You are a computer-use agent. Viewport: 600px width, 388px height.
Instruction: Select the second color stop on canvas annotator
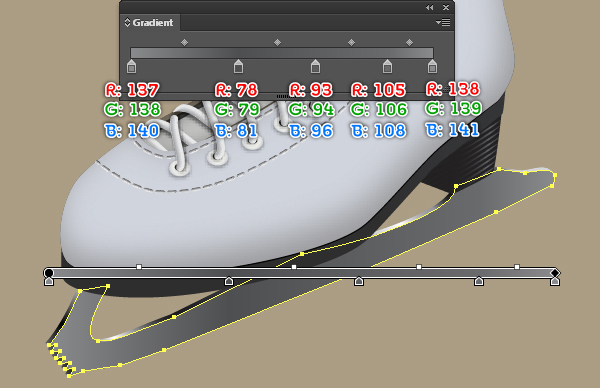click(x=229, y=281)
